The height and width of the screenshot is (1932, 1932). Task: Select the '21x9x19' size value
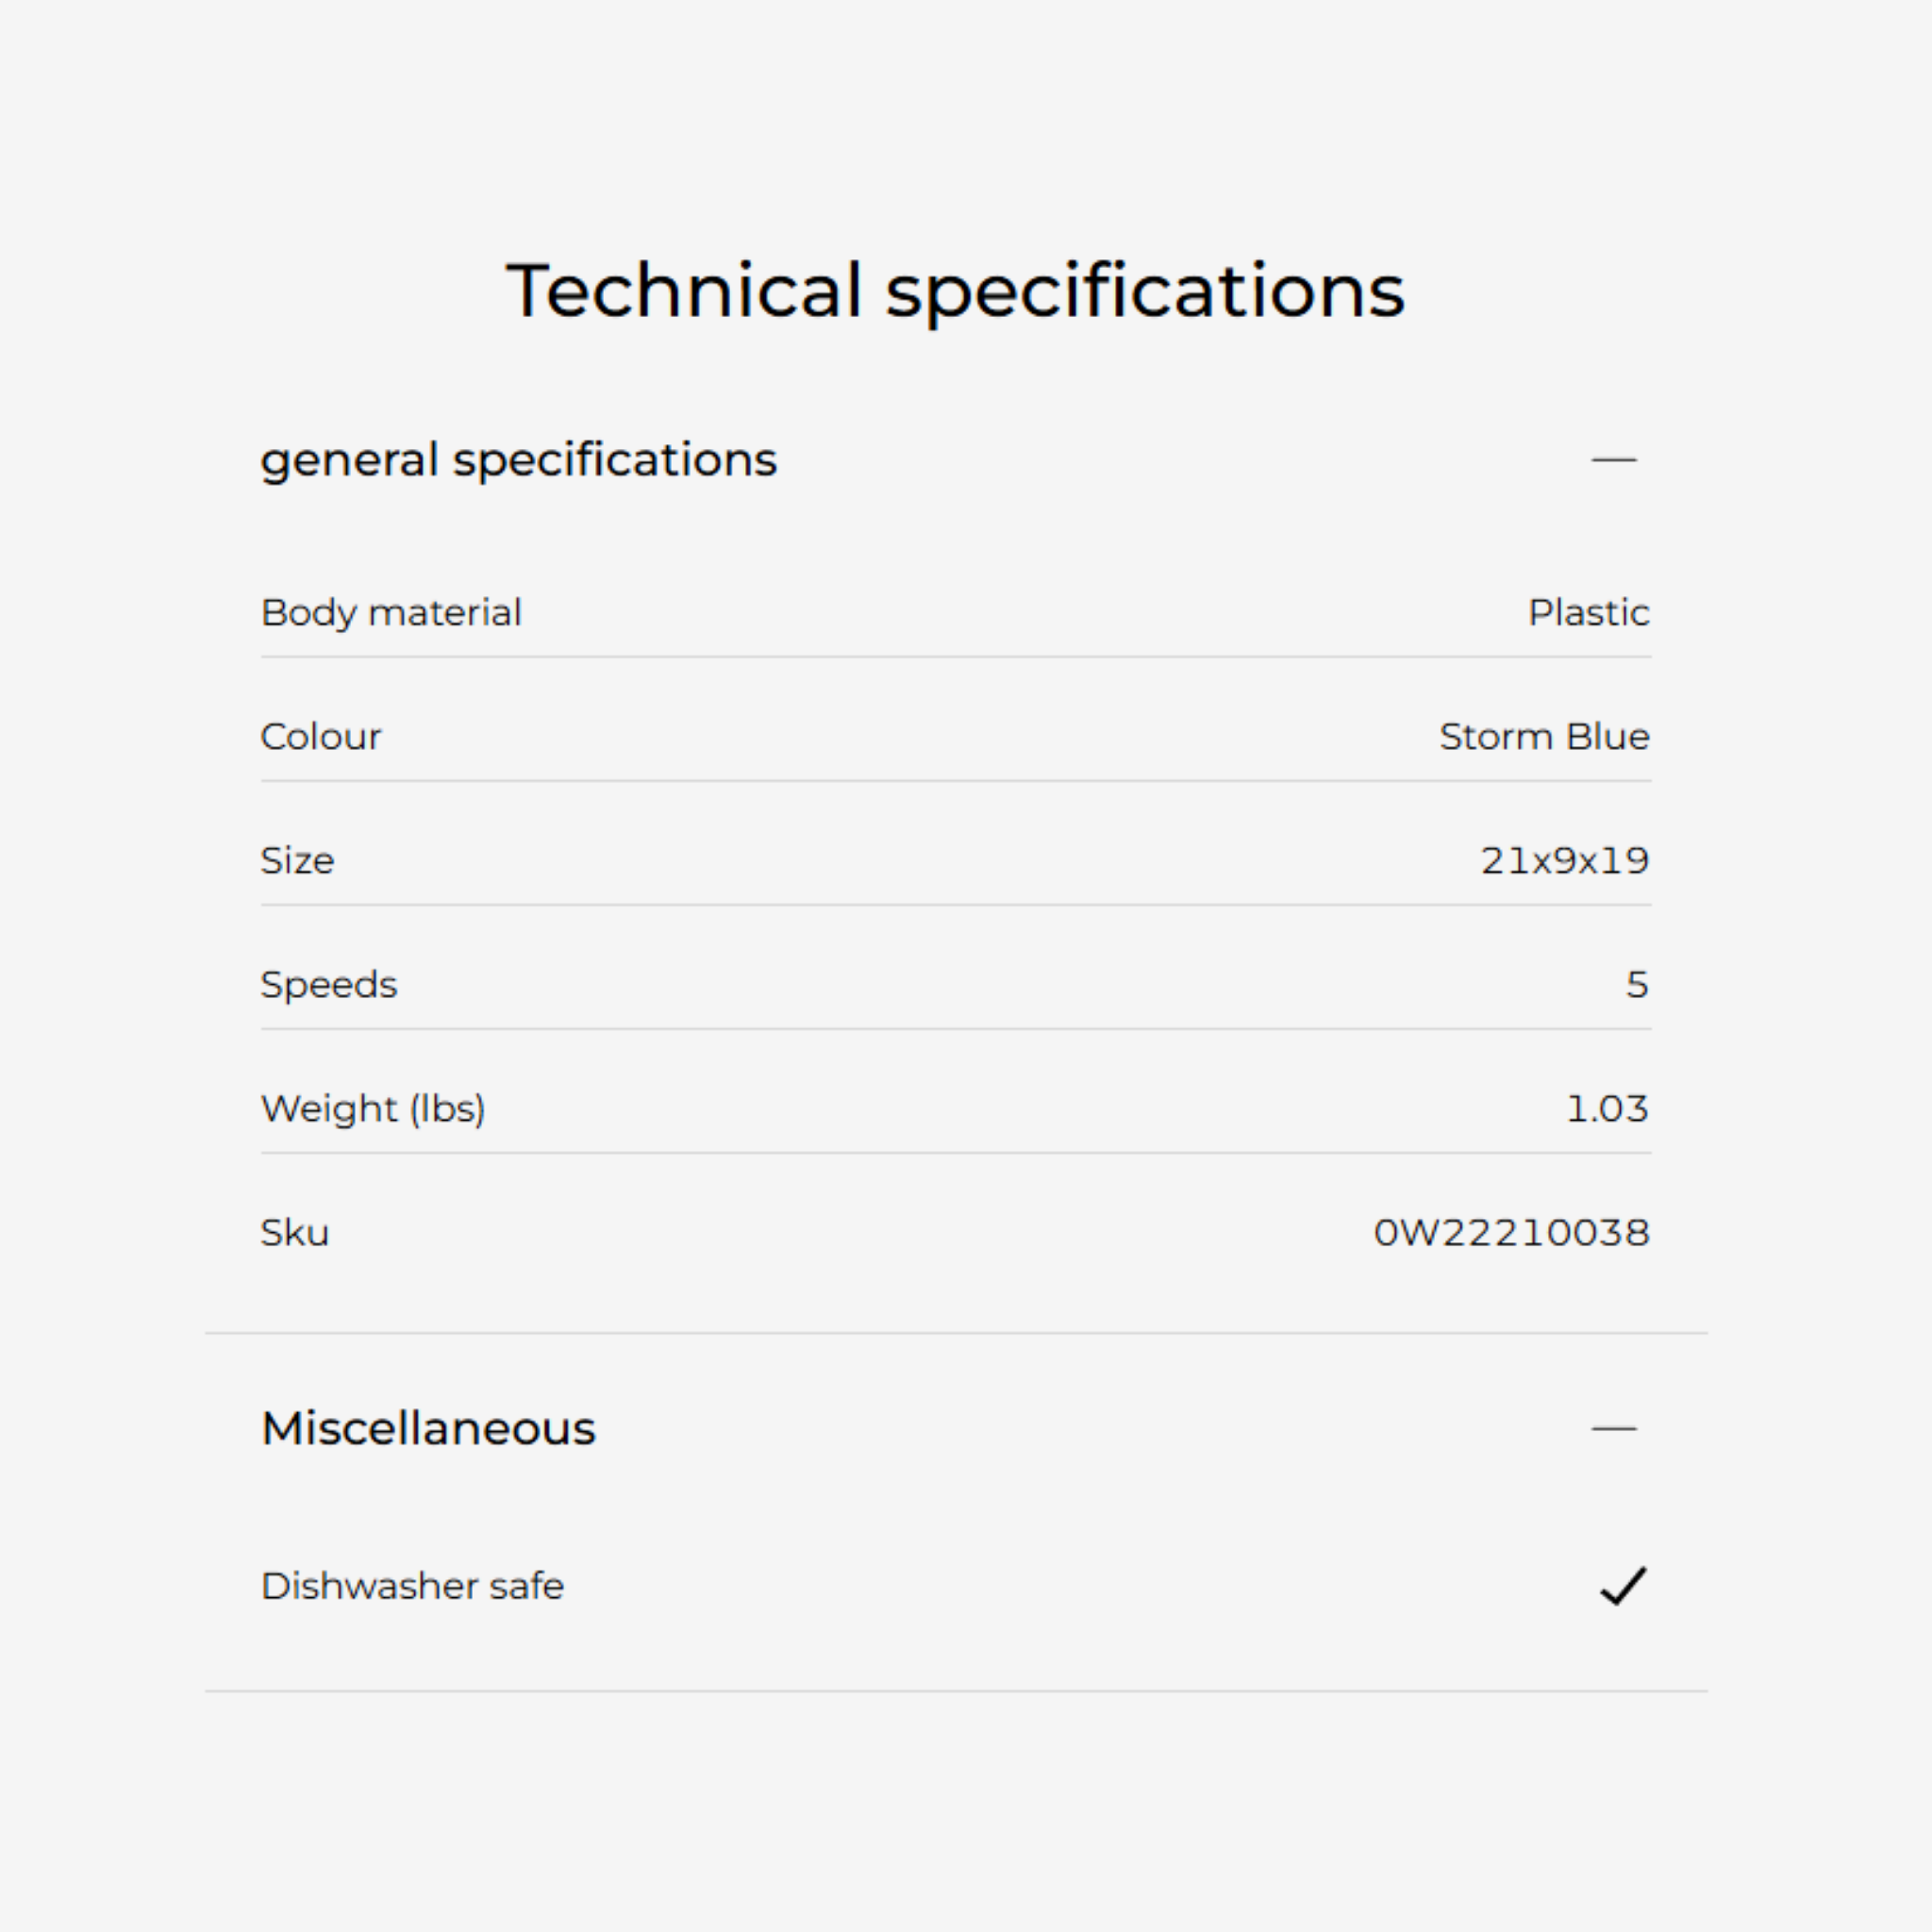click(x=1564, y=861)
